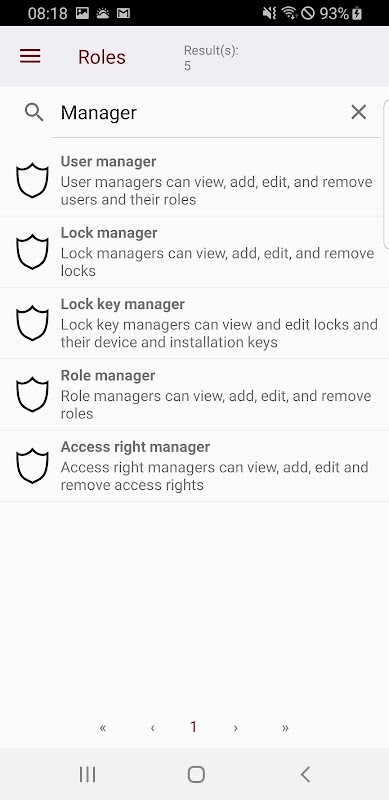This screenshot has height=800, width=389.
Task: Tap the Android home button
Action: click(196, 774)
